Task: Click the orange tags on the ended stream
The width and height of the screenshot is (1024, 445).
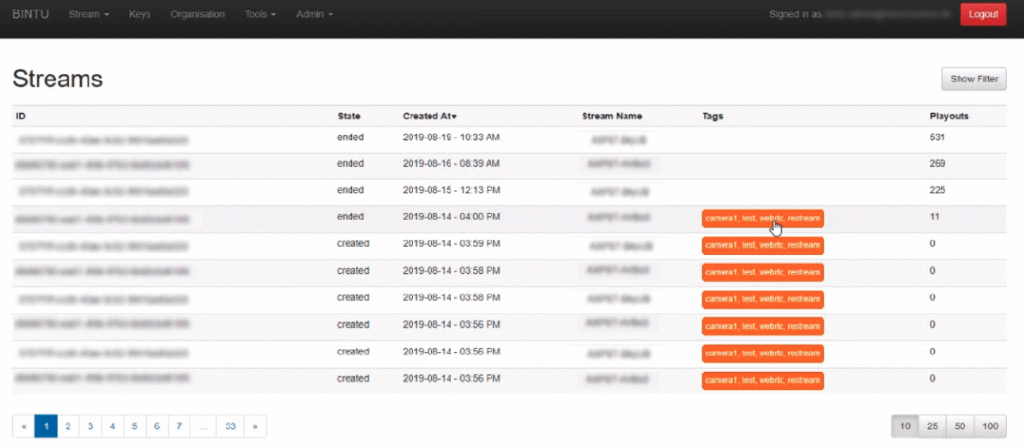Action: point(763,219)
